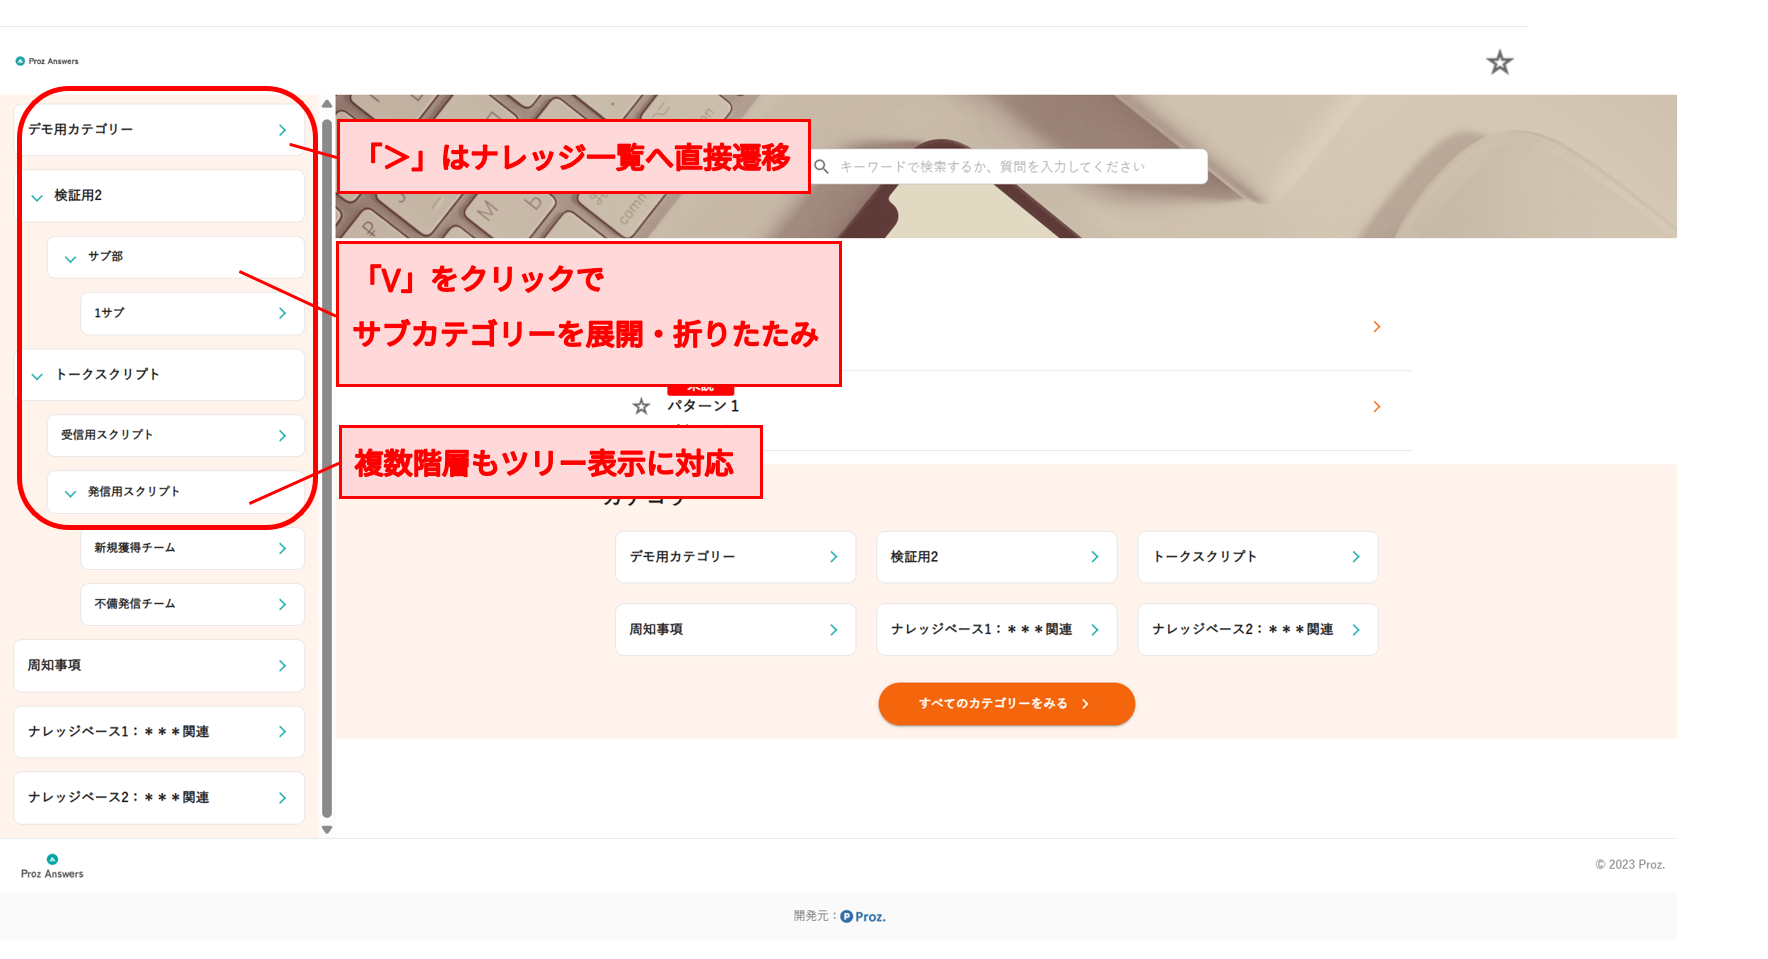Collapse the サブ部 subcategory chevron
The height and width of the screenshot is (959, 1768).
click(x=70, y=258)
